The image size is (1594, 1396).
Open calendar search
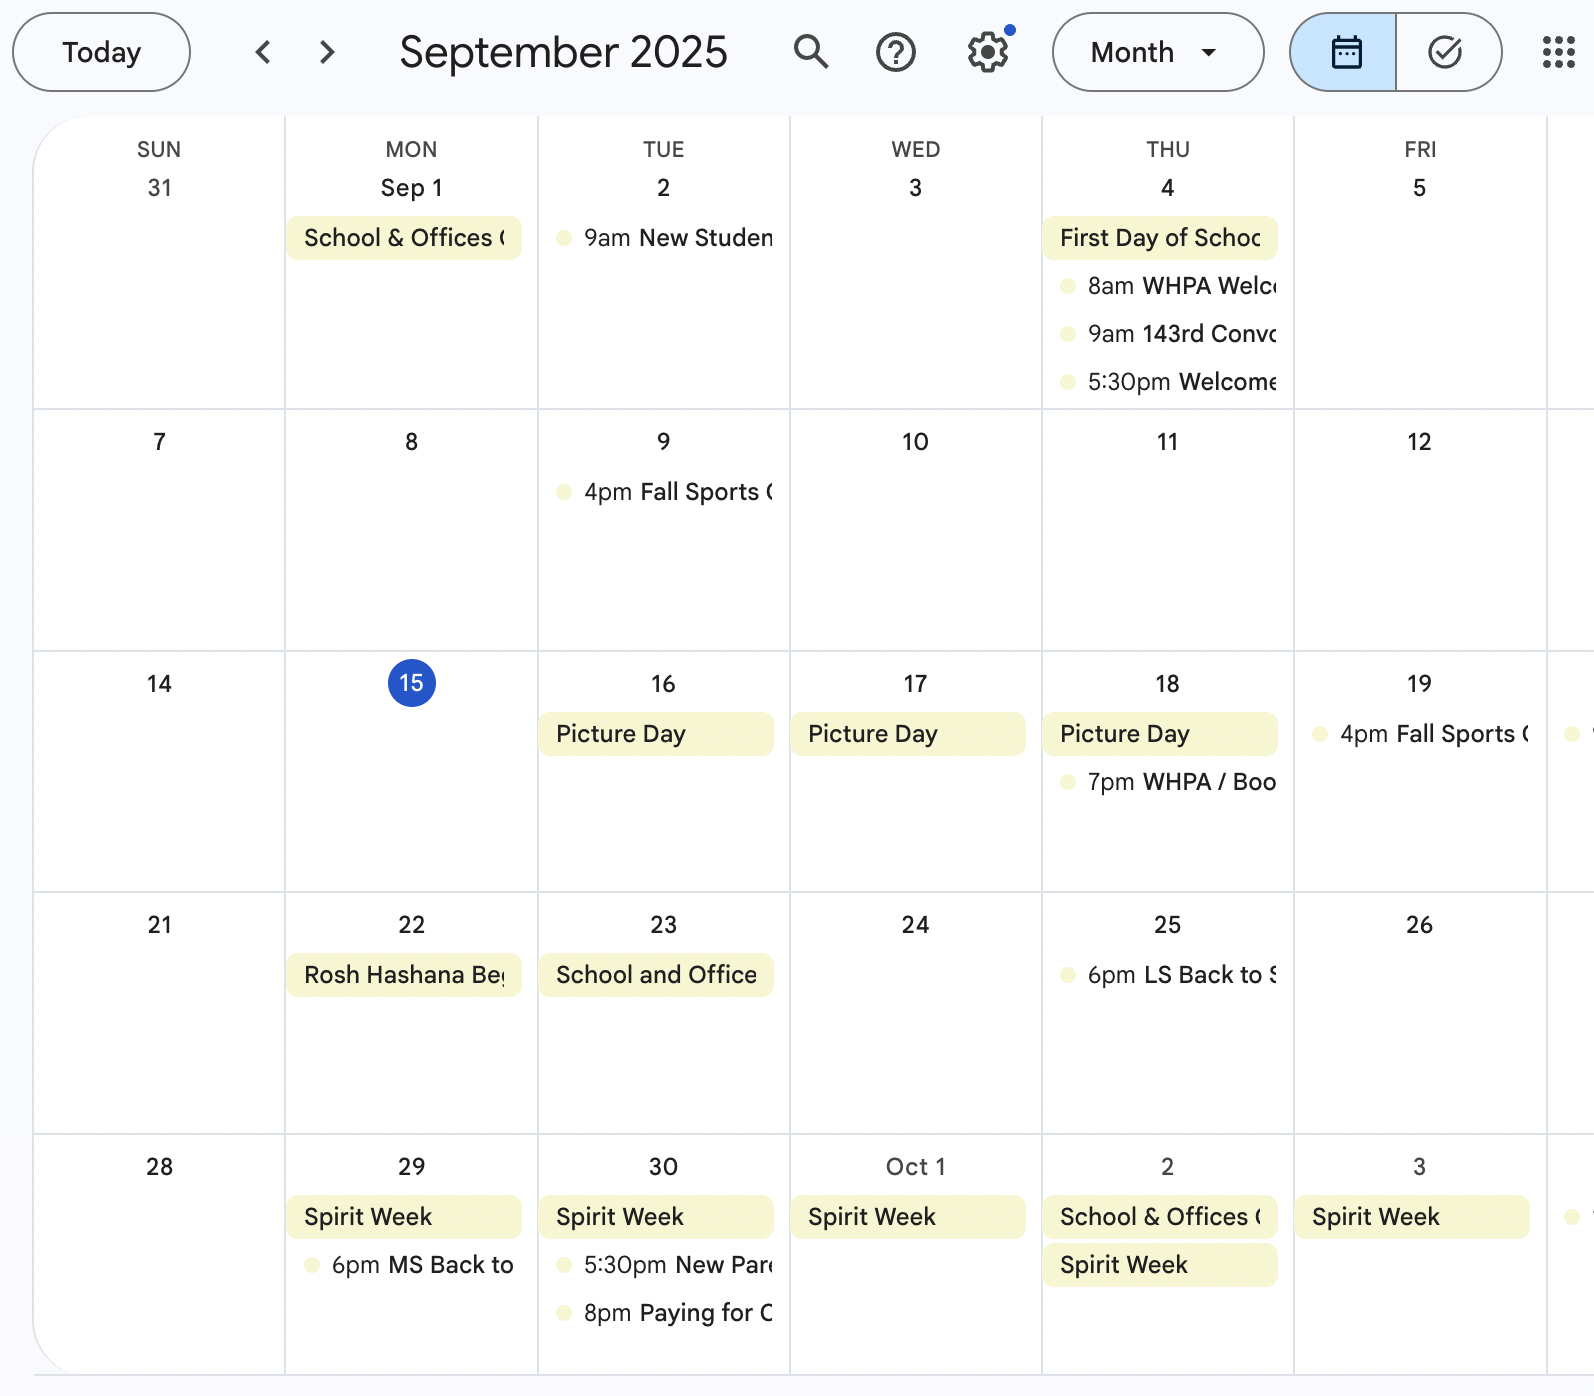812,52
